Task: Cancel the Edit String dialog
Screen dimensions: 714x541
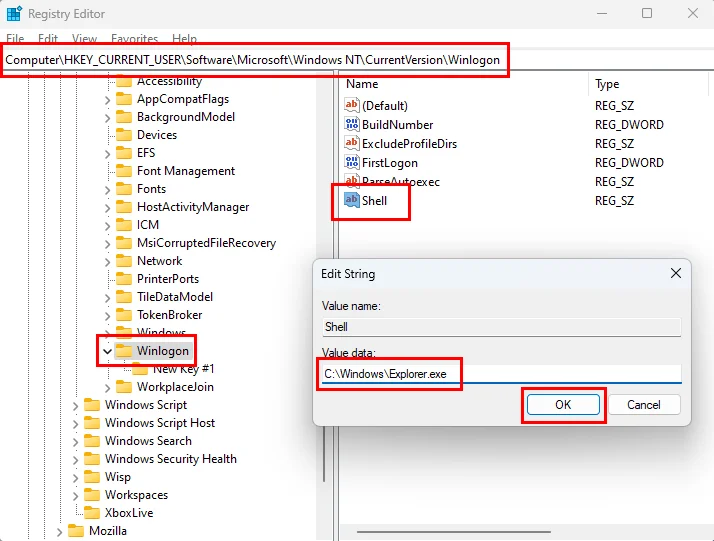Action: click(644, 404)
